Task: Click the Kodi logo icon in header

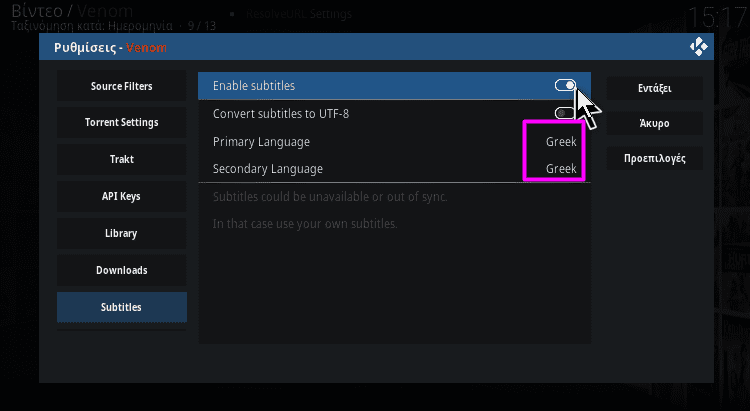Action: tap(699, 47)
